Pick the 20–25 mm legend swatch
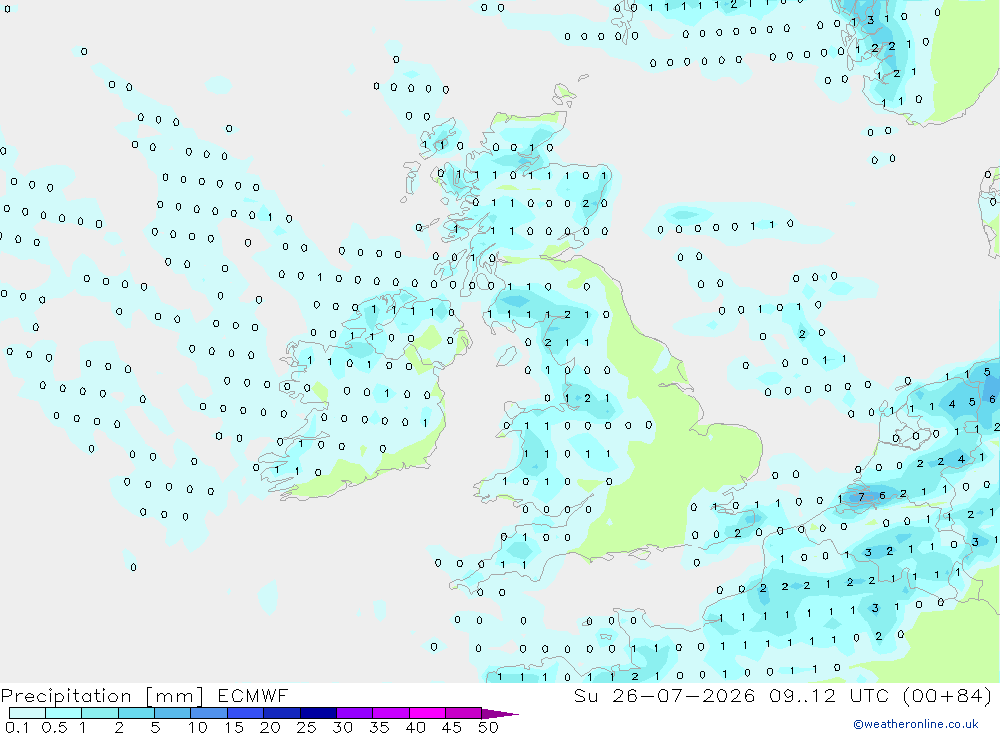Image resolution: width=1000 pixels, height=733 pixels. point(281,713)
